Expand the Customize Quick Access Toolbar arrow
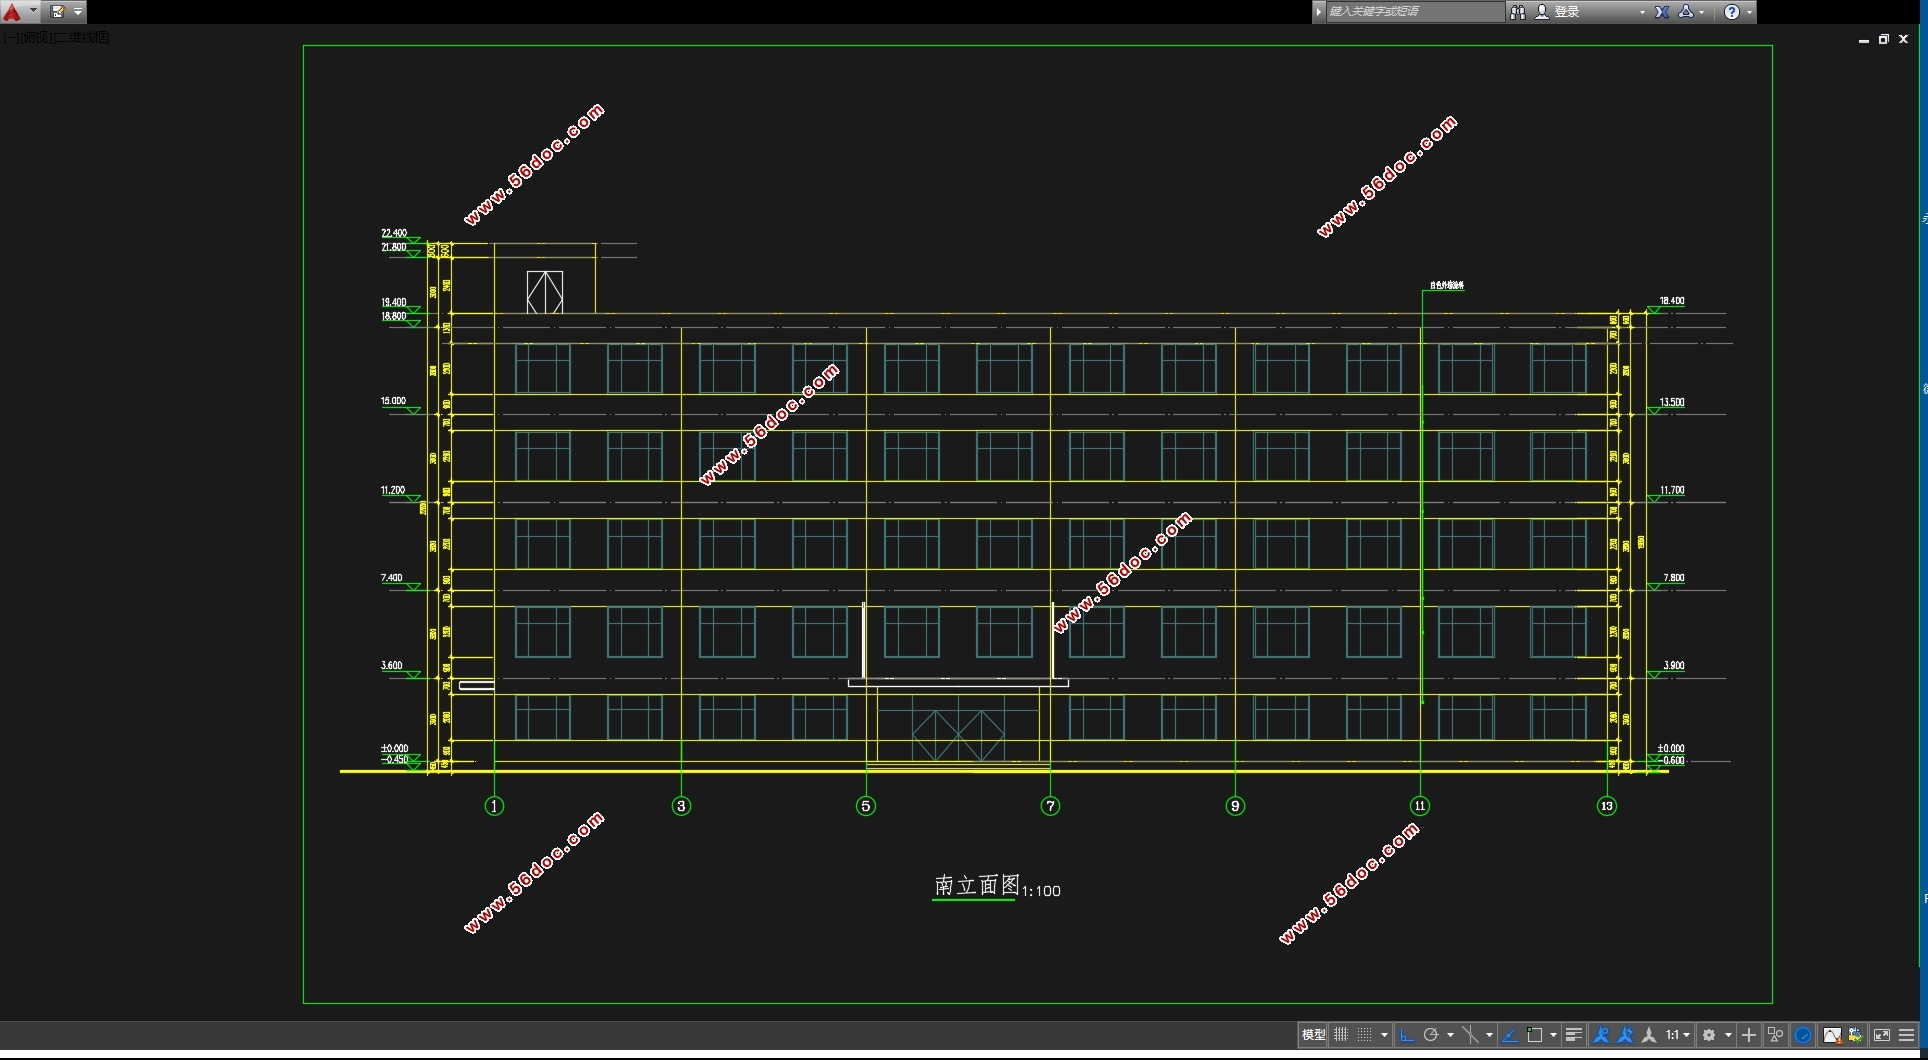1928x1060 pixels. tap(78, 12)
